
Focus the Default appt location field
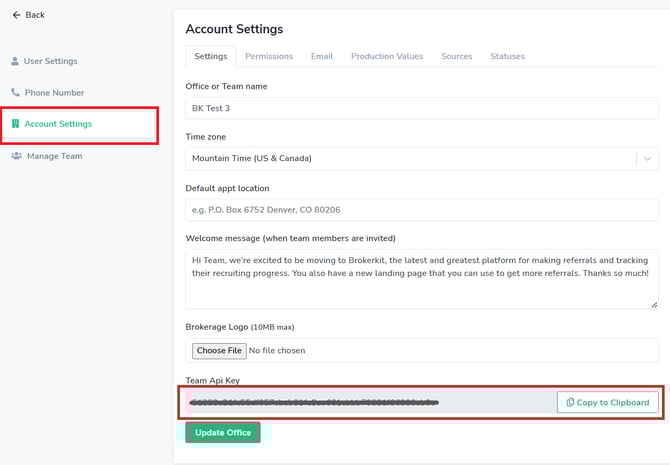[421, 210]
